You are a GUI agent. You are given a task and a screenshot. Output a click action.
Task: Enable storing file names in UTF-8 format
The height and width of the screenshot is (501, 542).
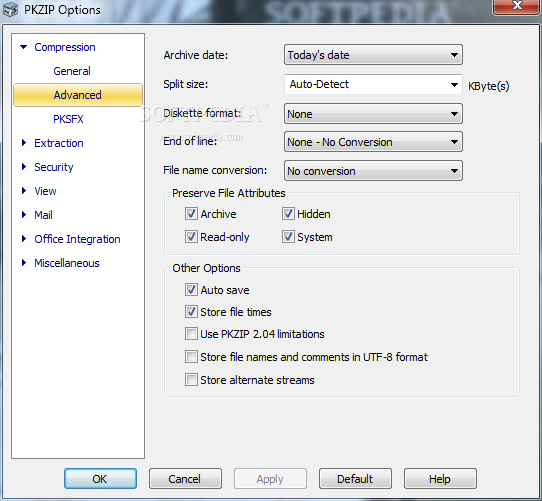click(x=191, y=357)
